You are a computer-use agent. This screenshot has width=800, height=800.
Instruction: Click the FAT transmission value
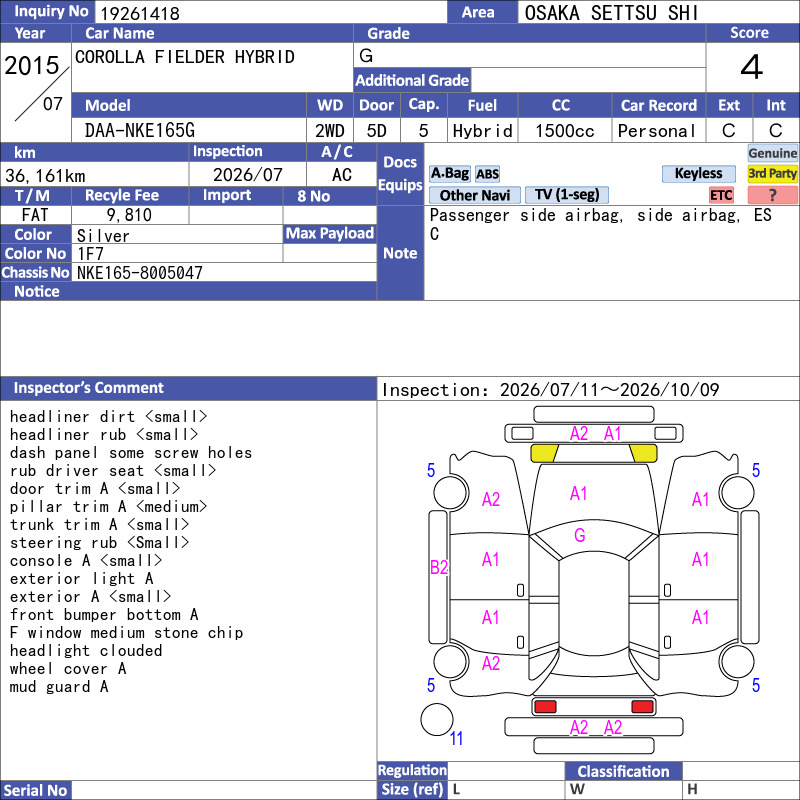click(35, 215)
